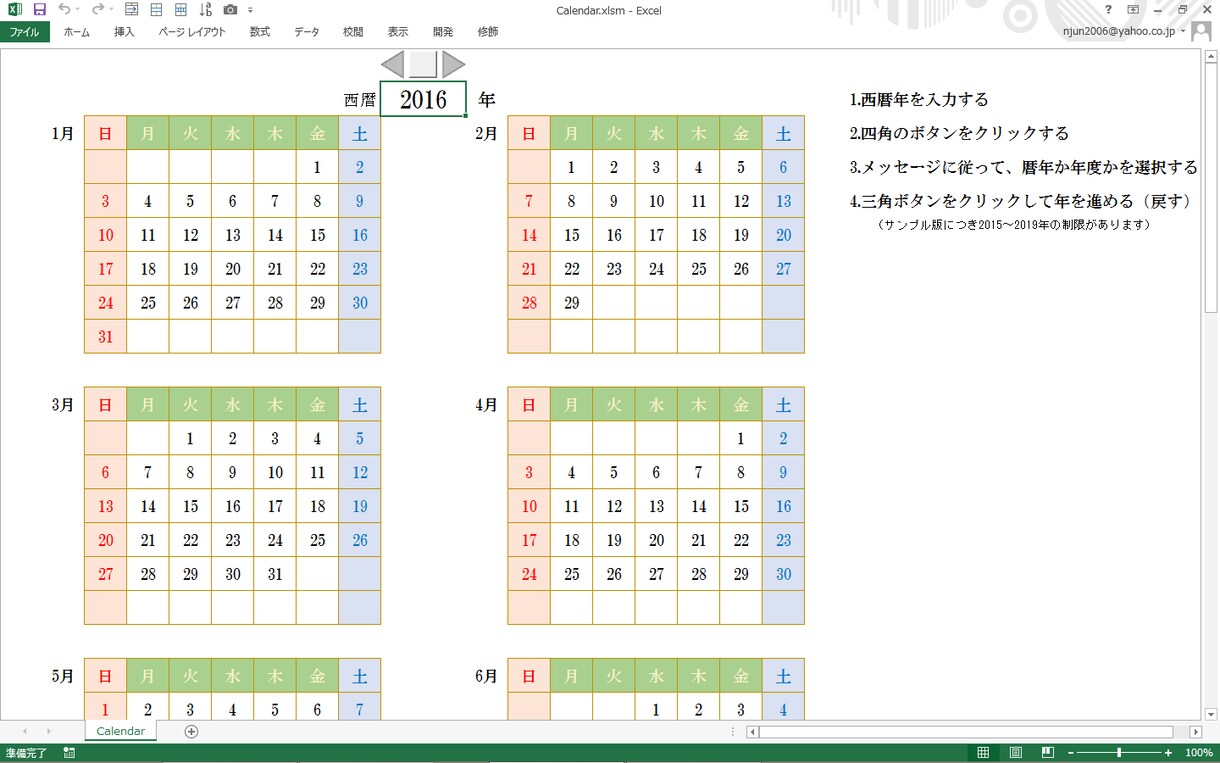
Task: Click the second grid icon in the quick access toolbar
Action: (156, 9)
